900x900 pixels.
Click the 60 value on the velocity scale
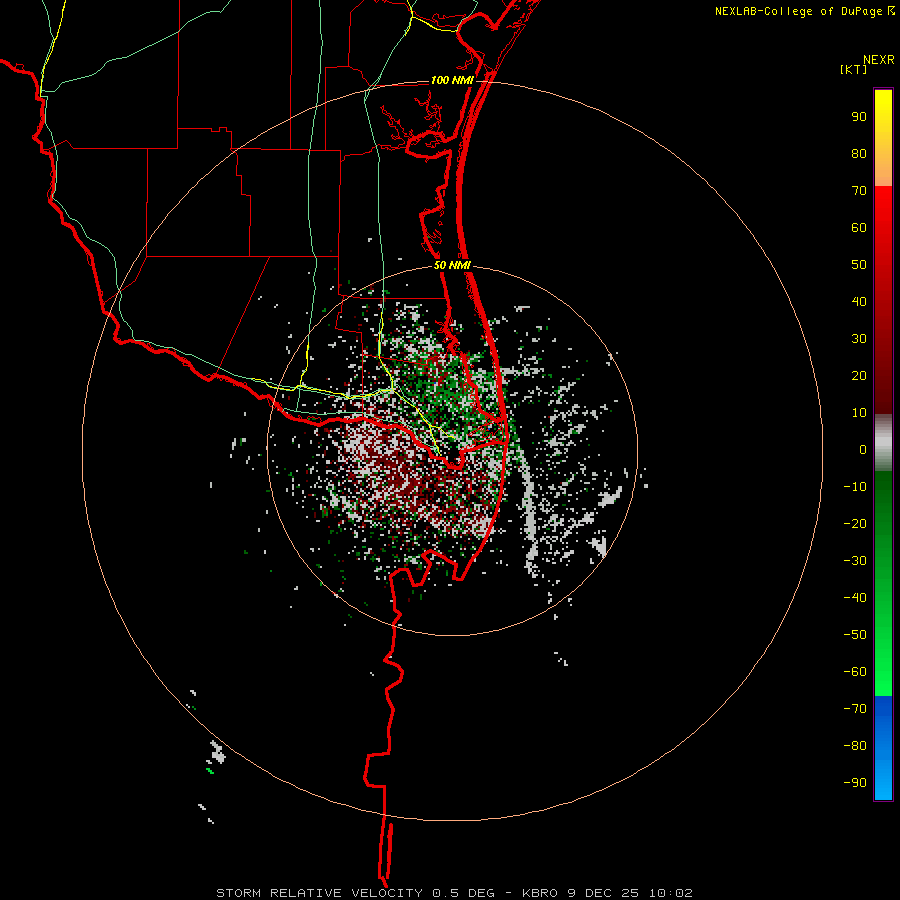[859, 228]
